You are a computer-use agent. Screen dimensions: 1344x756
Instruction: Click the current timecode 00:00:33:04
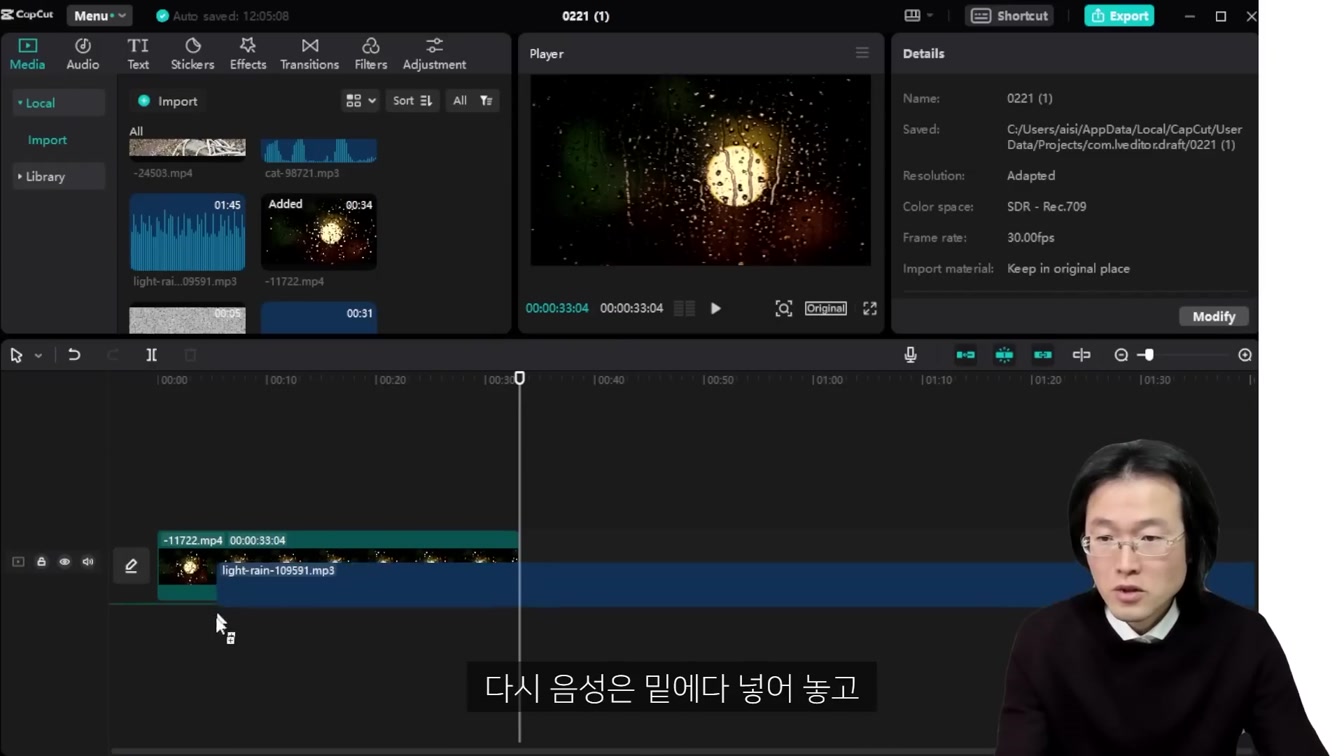point(557,308)
